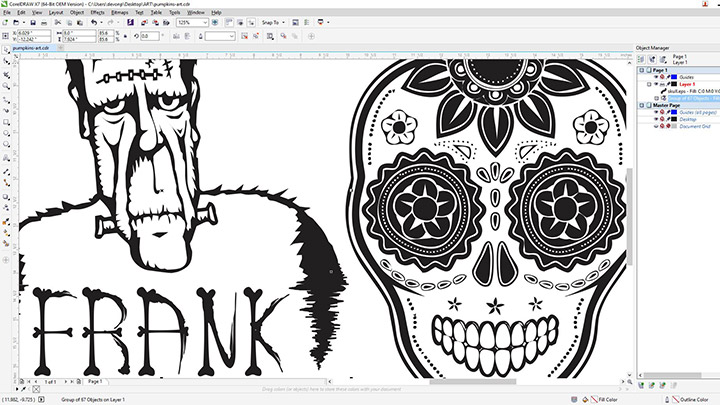This screenshot has width=720, height=405.
Task: Click the Cut scissors icon
Action: (x=58, y=22)
